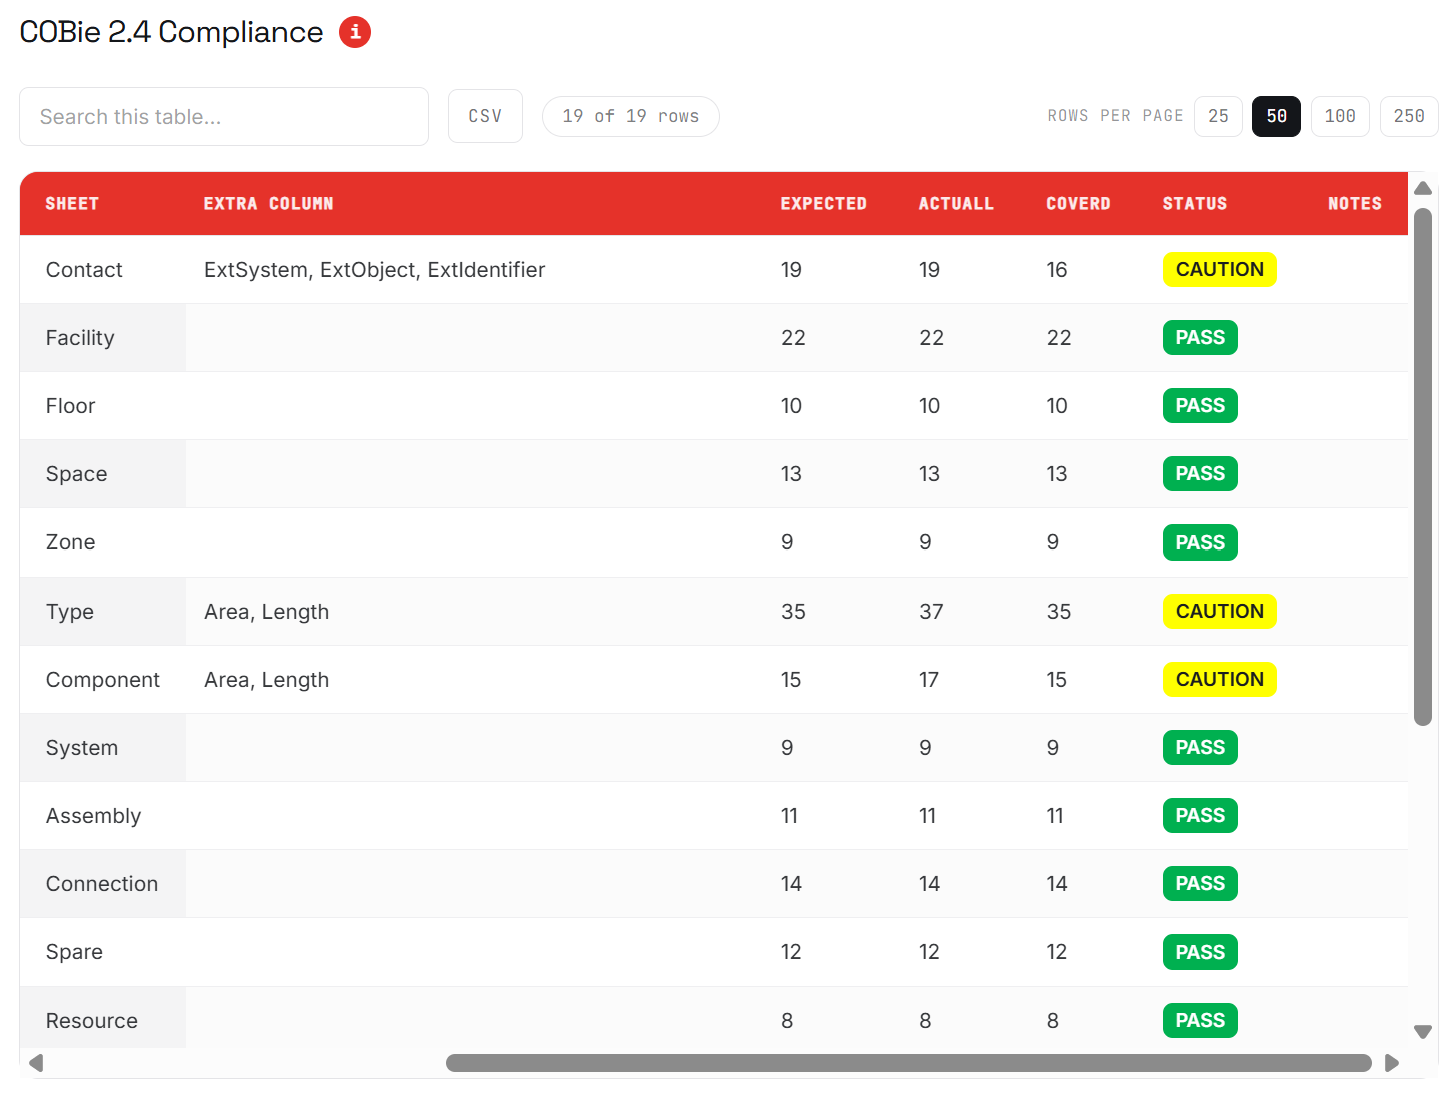Click the Expected value 14 in Connection row

pyautogui.click(x=791, y=884)
